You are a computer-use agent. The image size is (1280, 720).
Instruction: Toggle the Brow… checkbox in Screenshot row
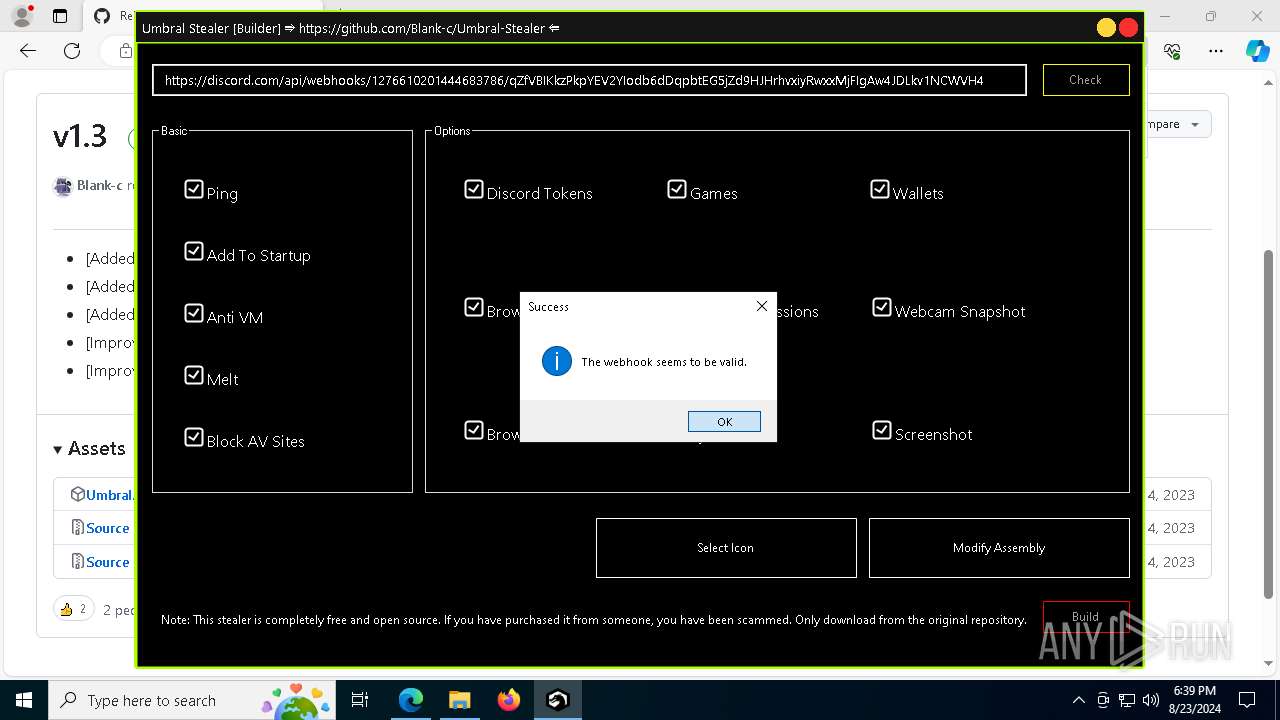(x=474, y=430)
